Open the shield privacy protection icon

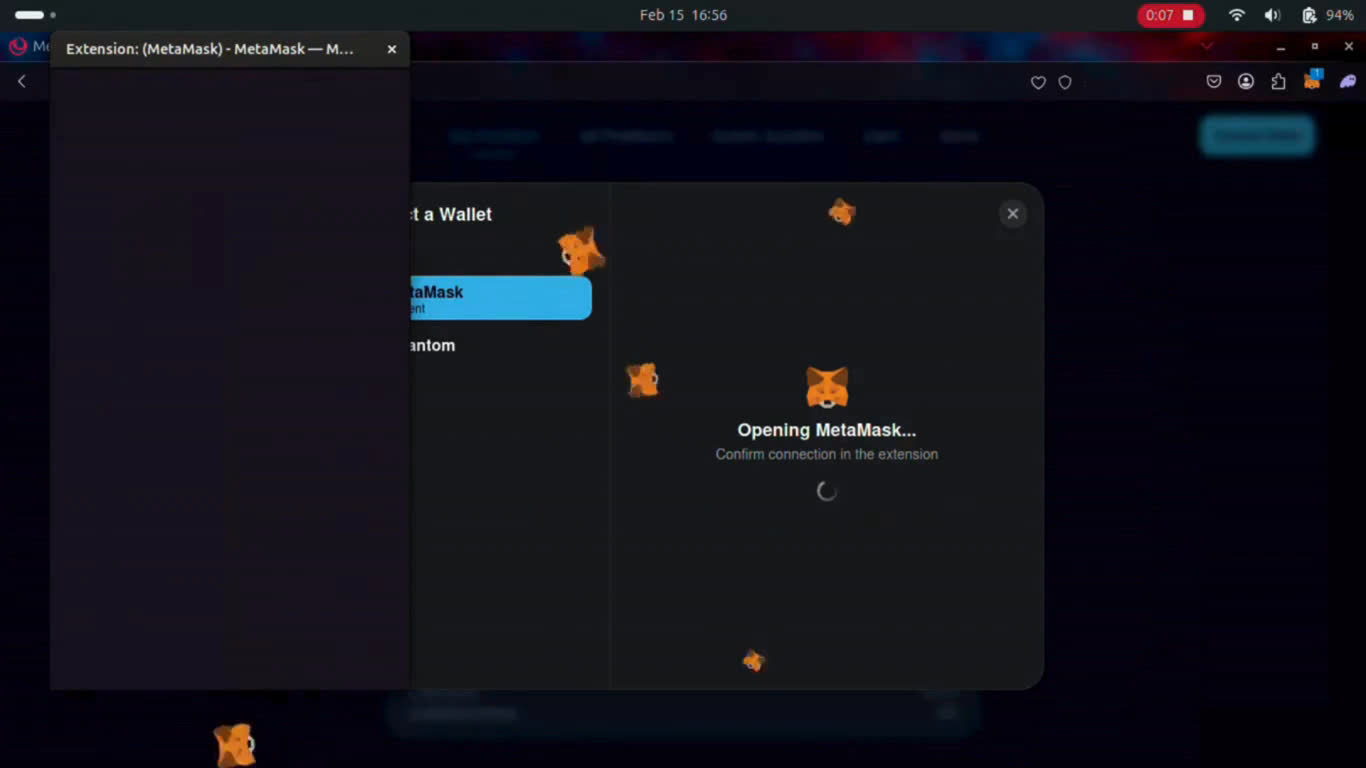click(x=1065, y=83)
